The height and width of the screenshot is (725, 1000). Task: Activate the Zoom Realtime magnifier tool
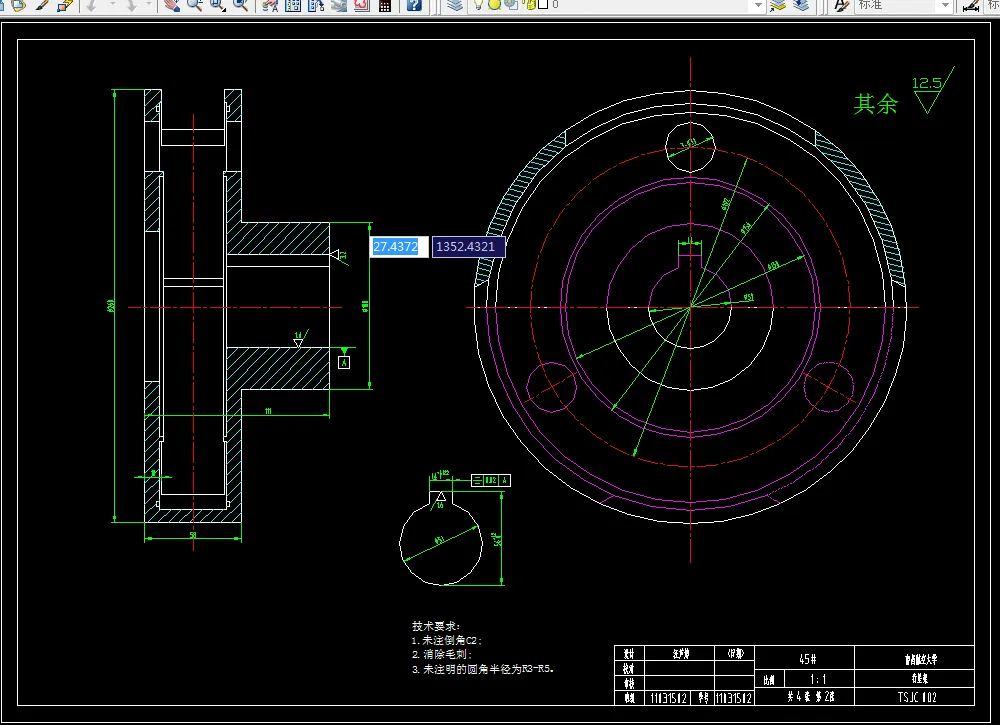pos(193,5)
